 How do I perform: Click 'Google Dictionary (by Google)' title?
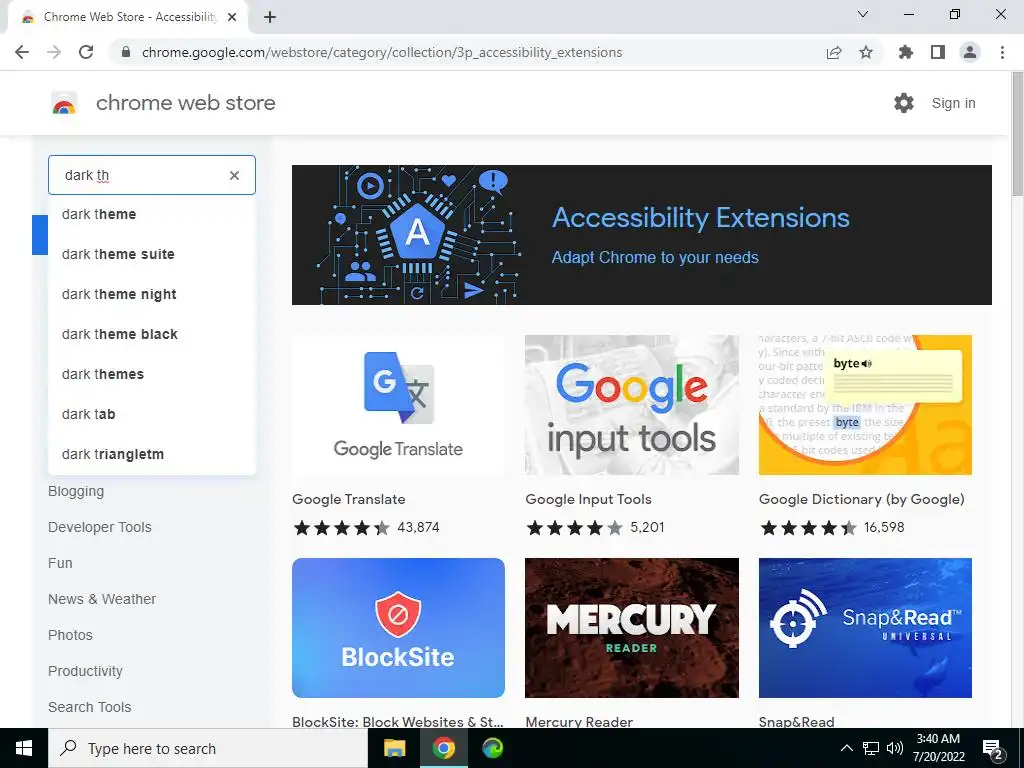861,499
